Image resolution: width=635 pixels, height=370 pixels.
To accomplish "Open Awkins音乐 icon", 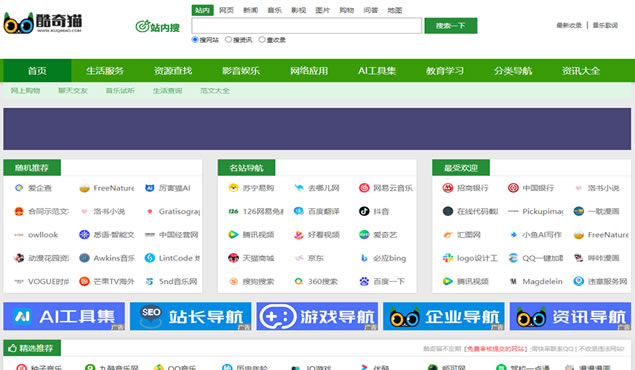I will (x=84, y=258).
